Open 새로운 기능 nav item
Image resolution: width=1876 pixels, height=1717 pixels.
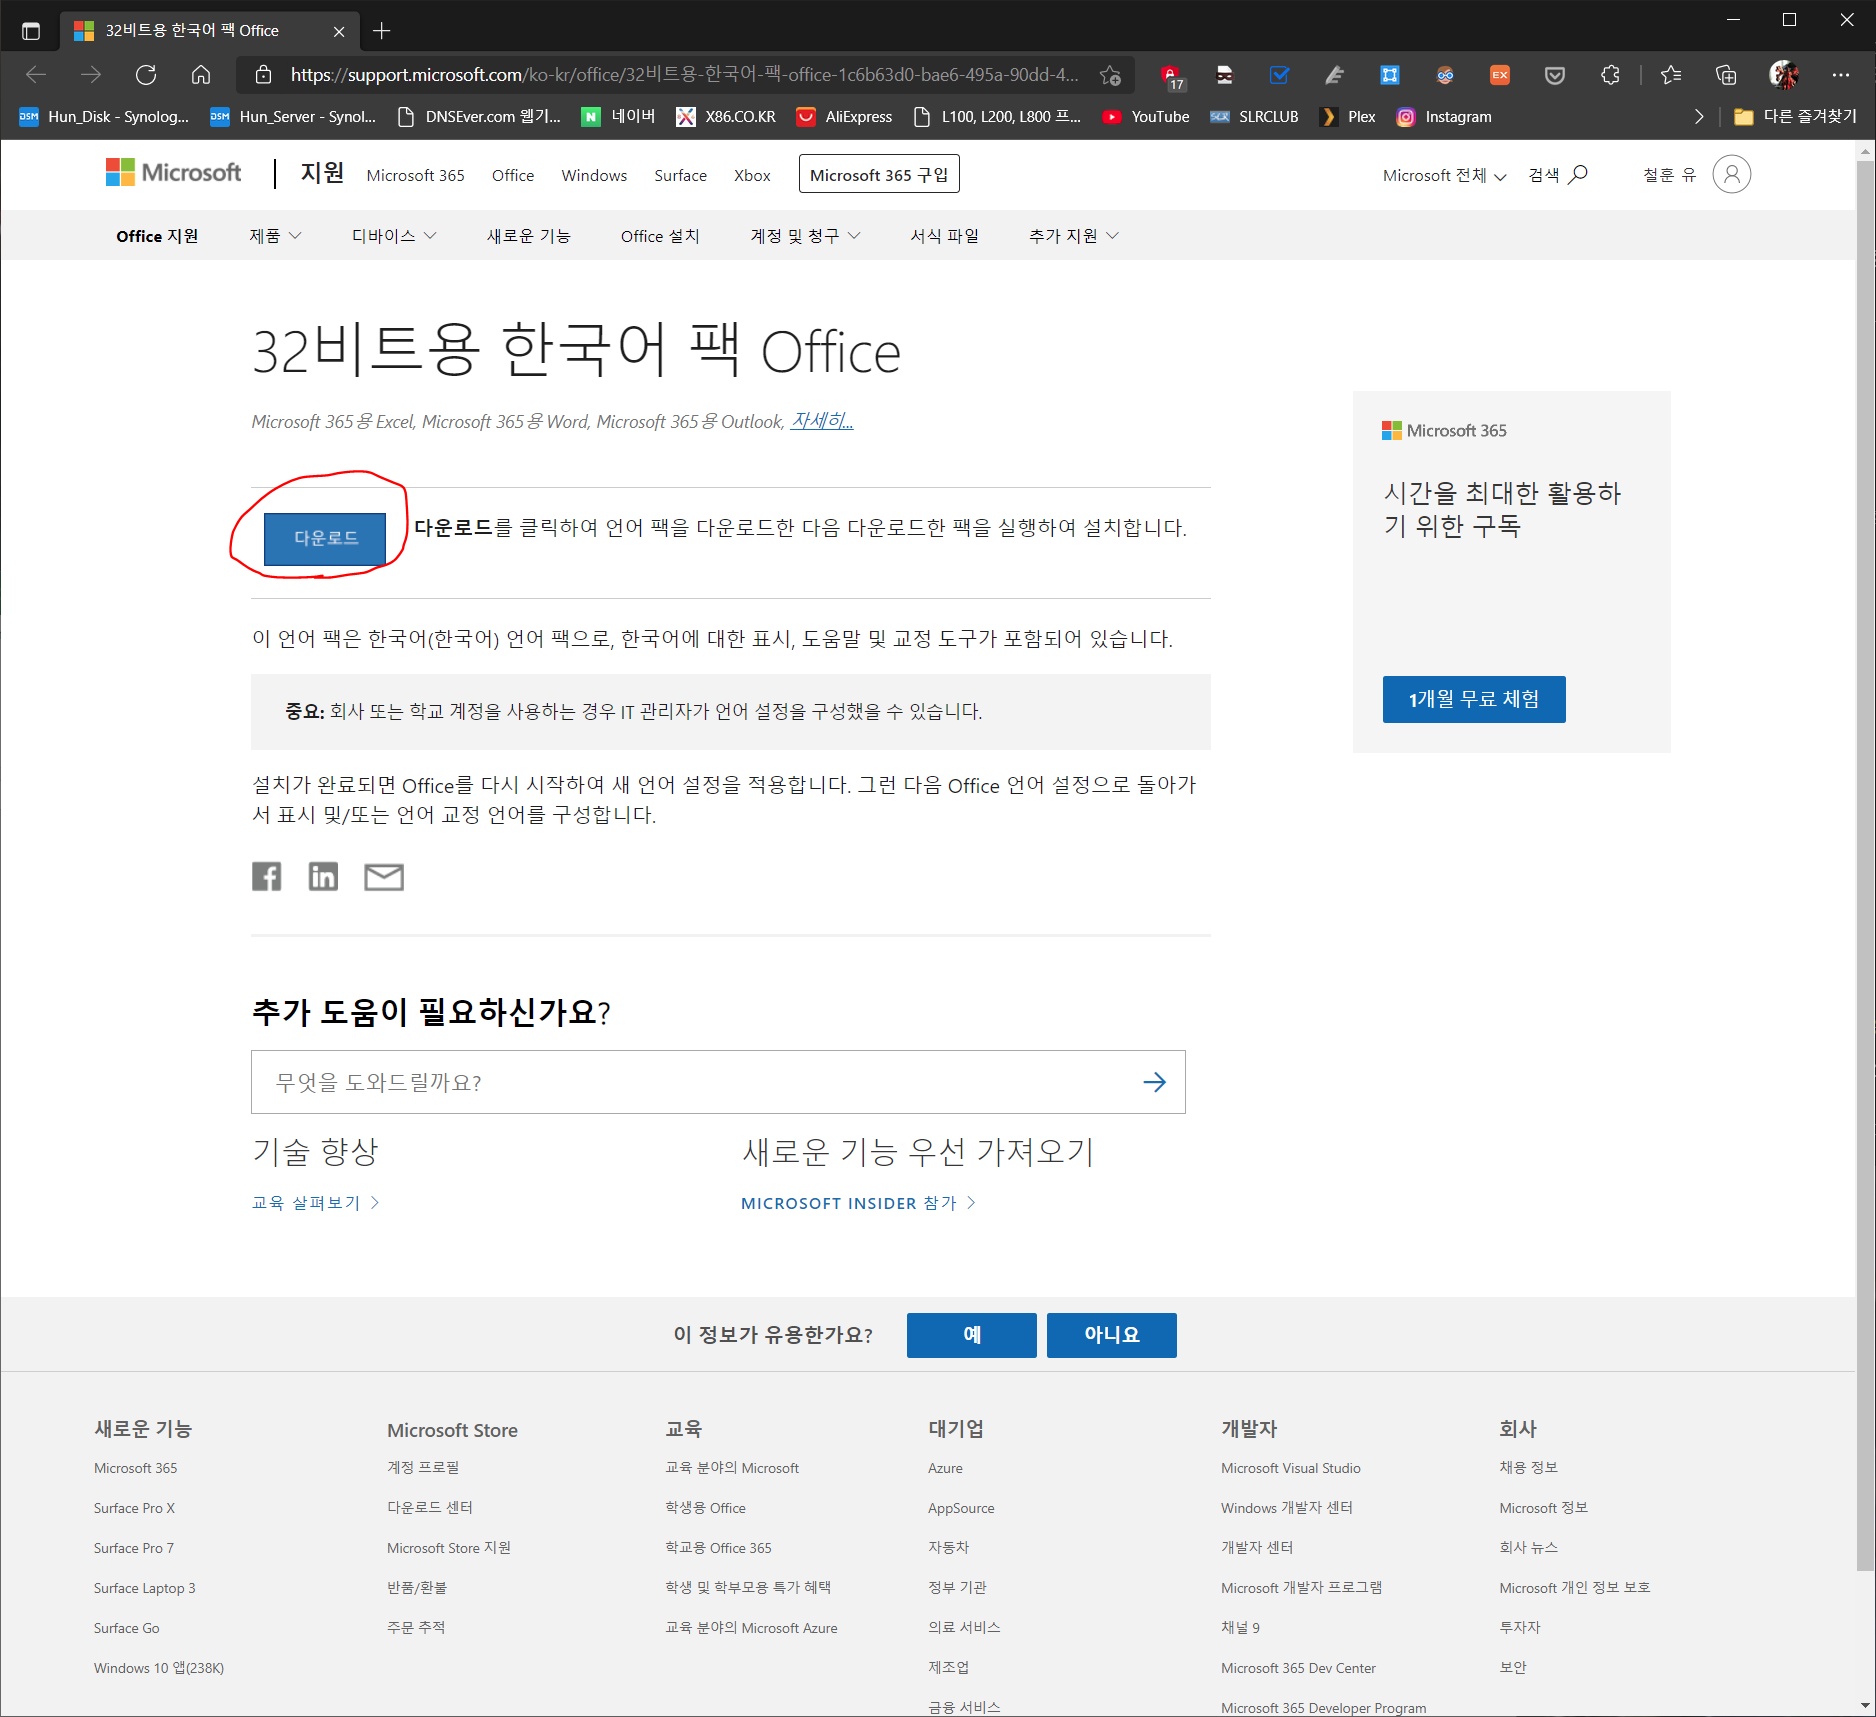click(528, 236)
